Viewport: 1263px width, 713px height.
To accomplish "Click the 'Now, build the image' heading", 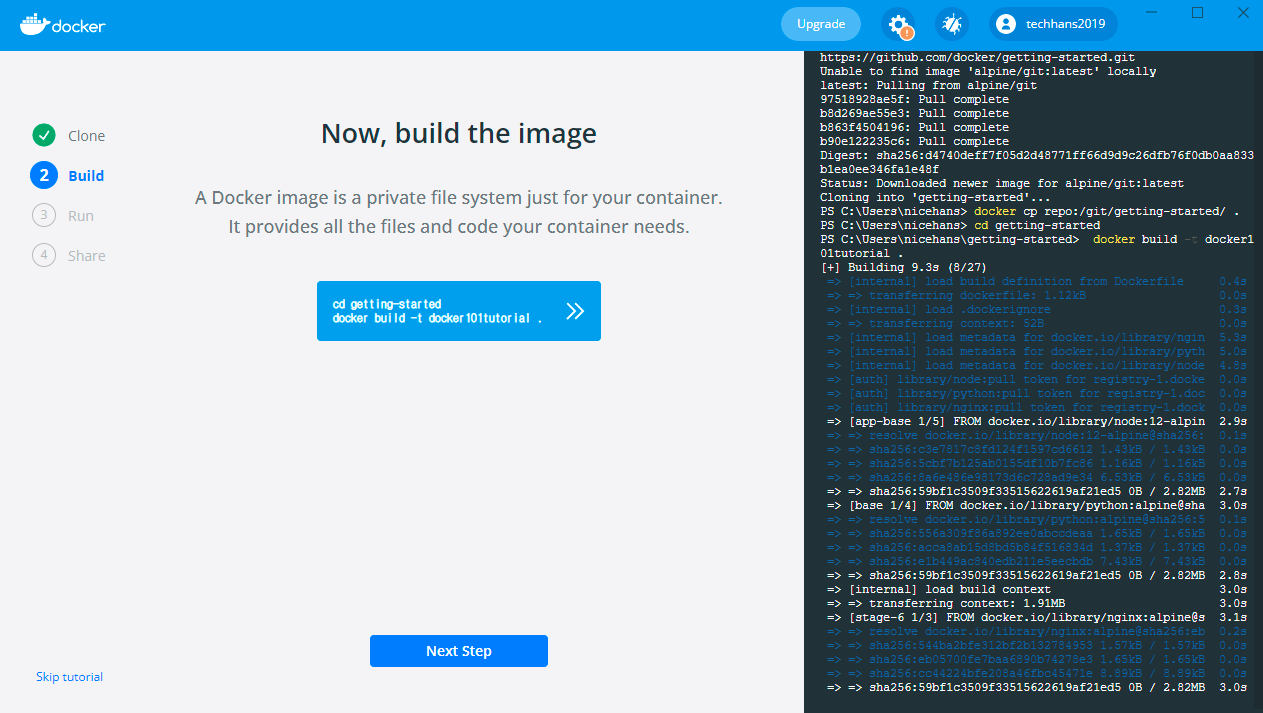I will 459,133.
